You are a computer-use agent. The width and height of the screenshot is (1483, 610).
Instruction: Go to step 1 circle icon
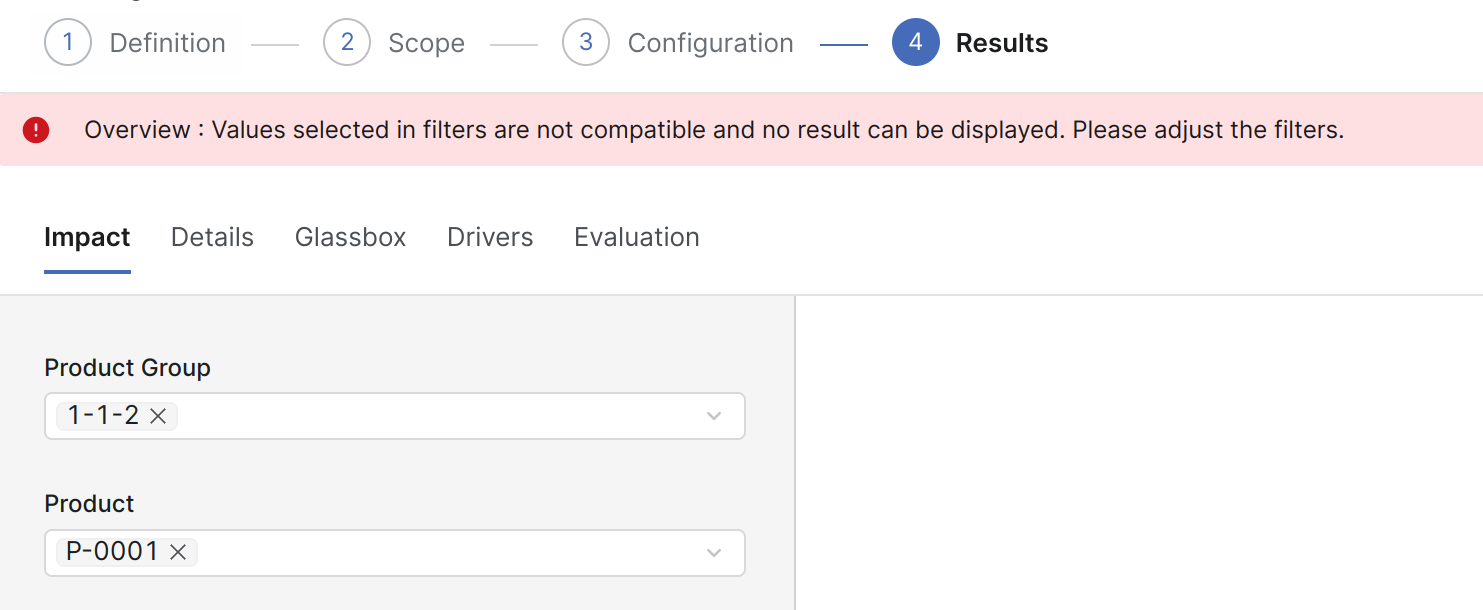pyautogui.click(x=68, y=43)
